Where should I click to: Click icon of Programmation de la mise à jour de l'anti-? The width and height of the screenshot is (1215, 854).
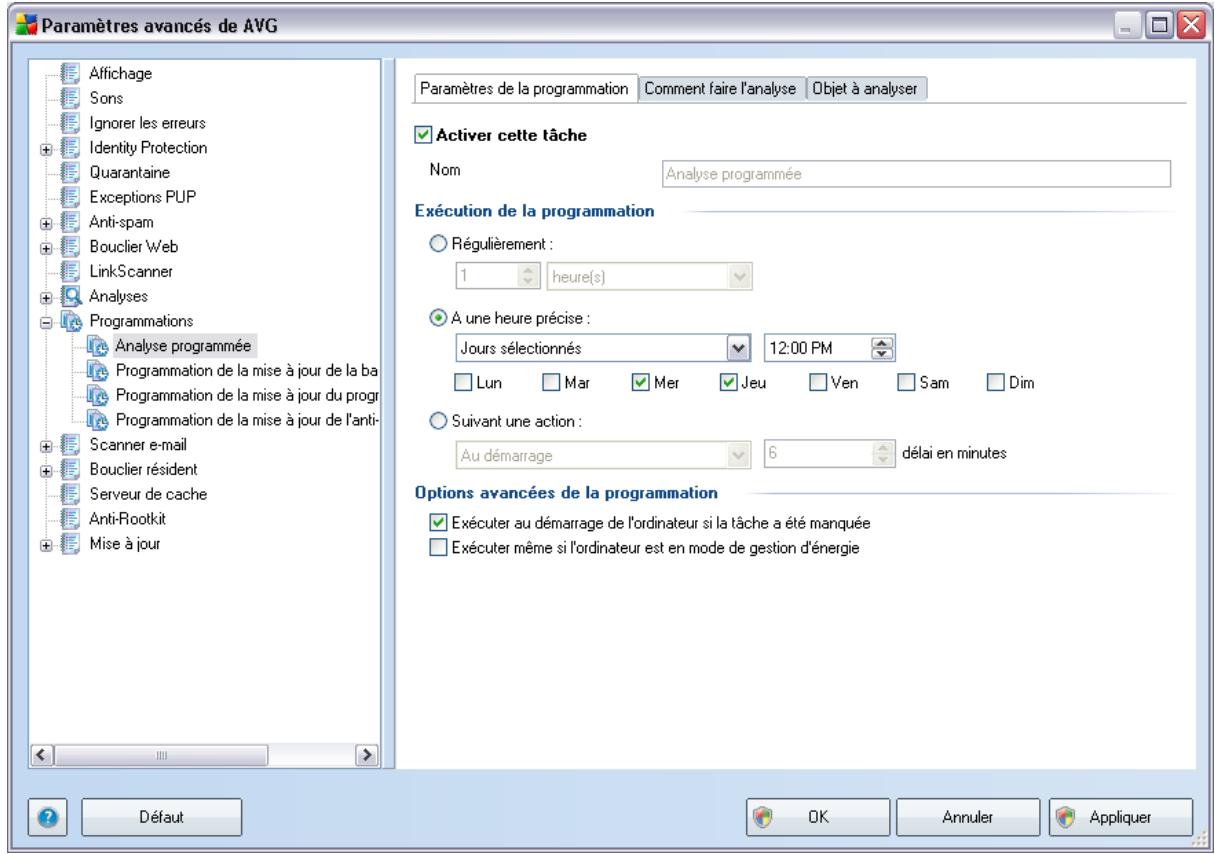click(98, 418)
